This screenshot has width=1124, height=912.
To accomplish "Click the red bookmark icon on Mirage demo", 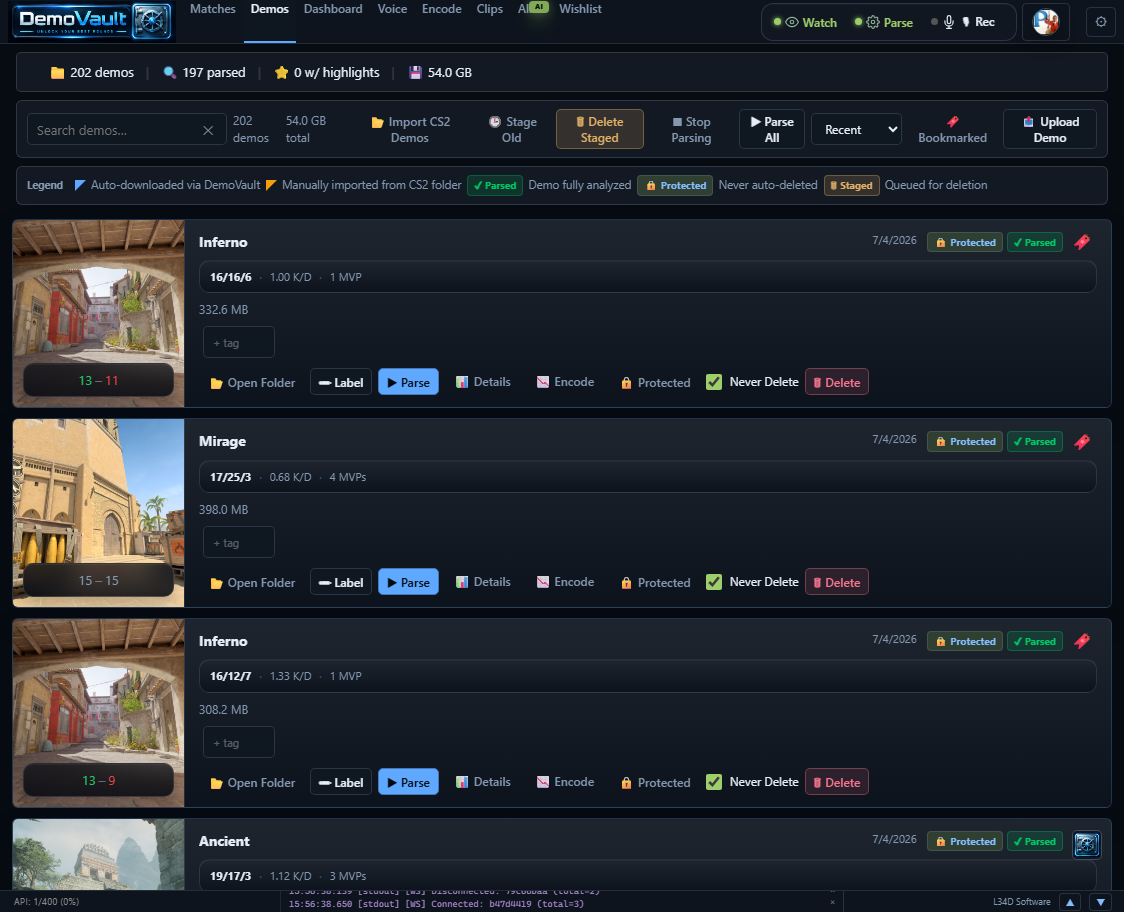I will [x=1082, y=442].
